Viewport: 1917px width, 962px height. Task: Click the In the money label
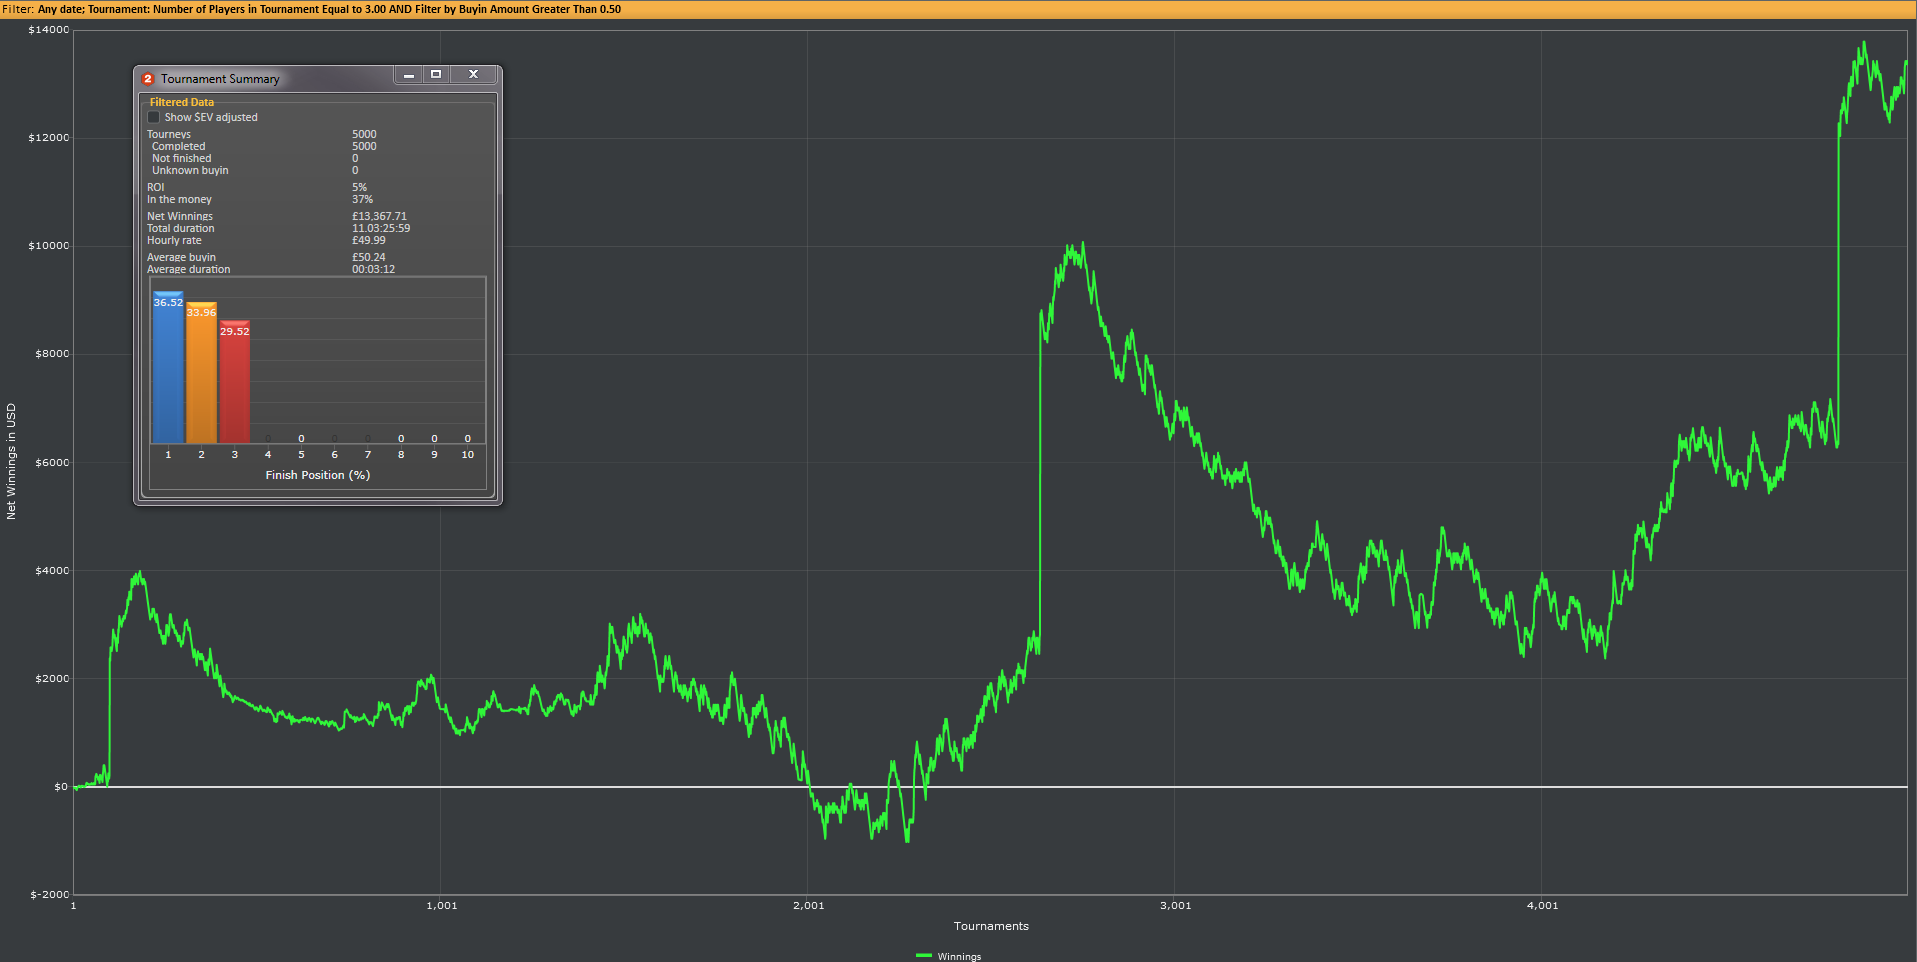click(x=180, y=199)
